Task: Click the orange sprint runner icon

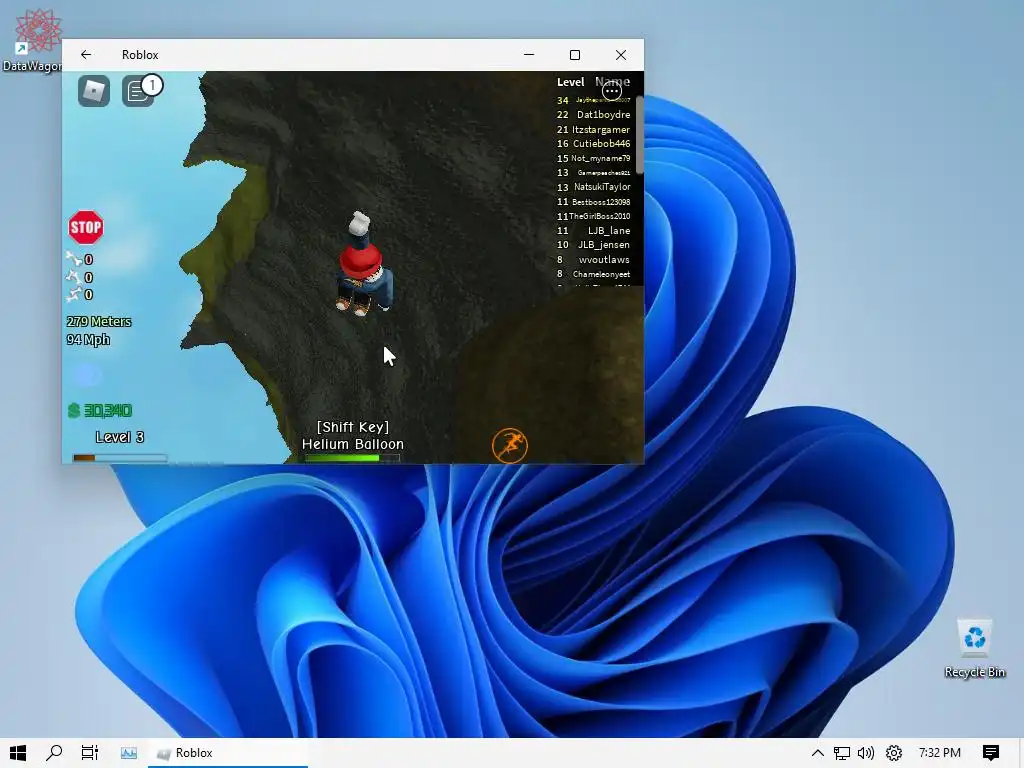Action: point(509,445)
